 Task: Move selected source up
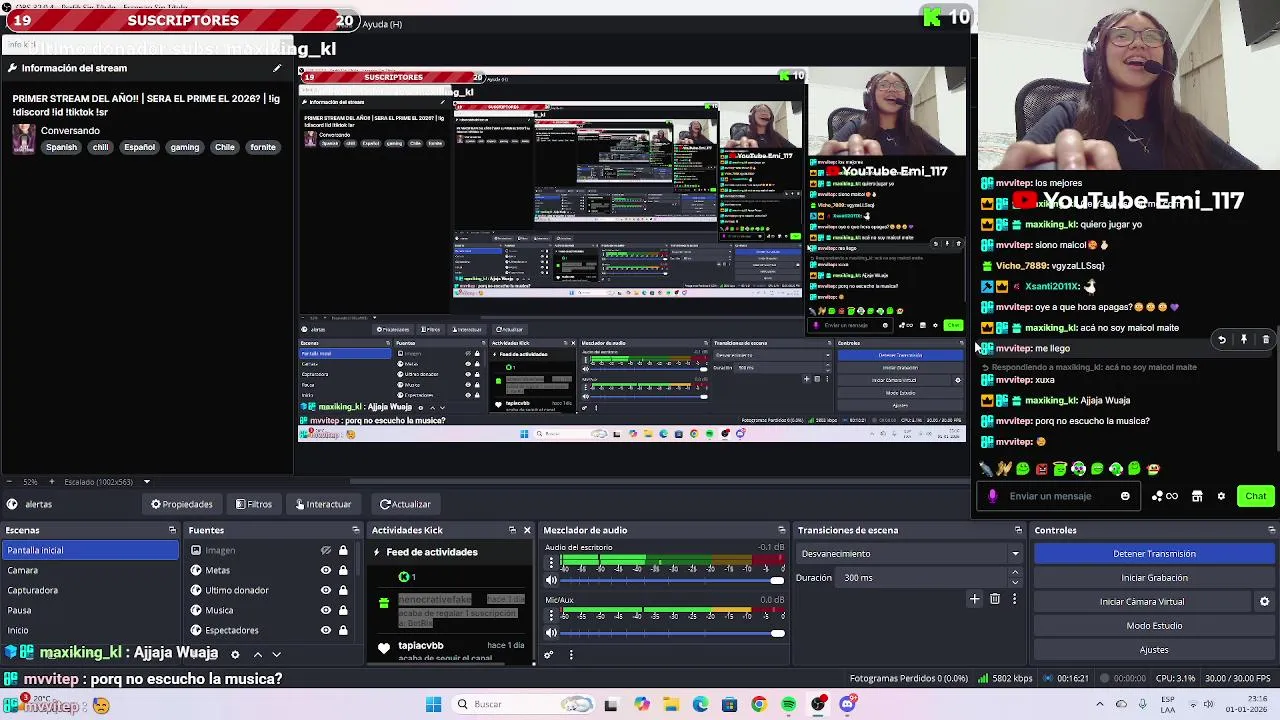(x=257, y=654)
